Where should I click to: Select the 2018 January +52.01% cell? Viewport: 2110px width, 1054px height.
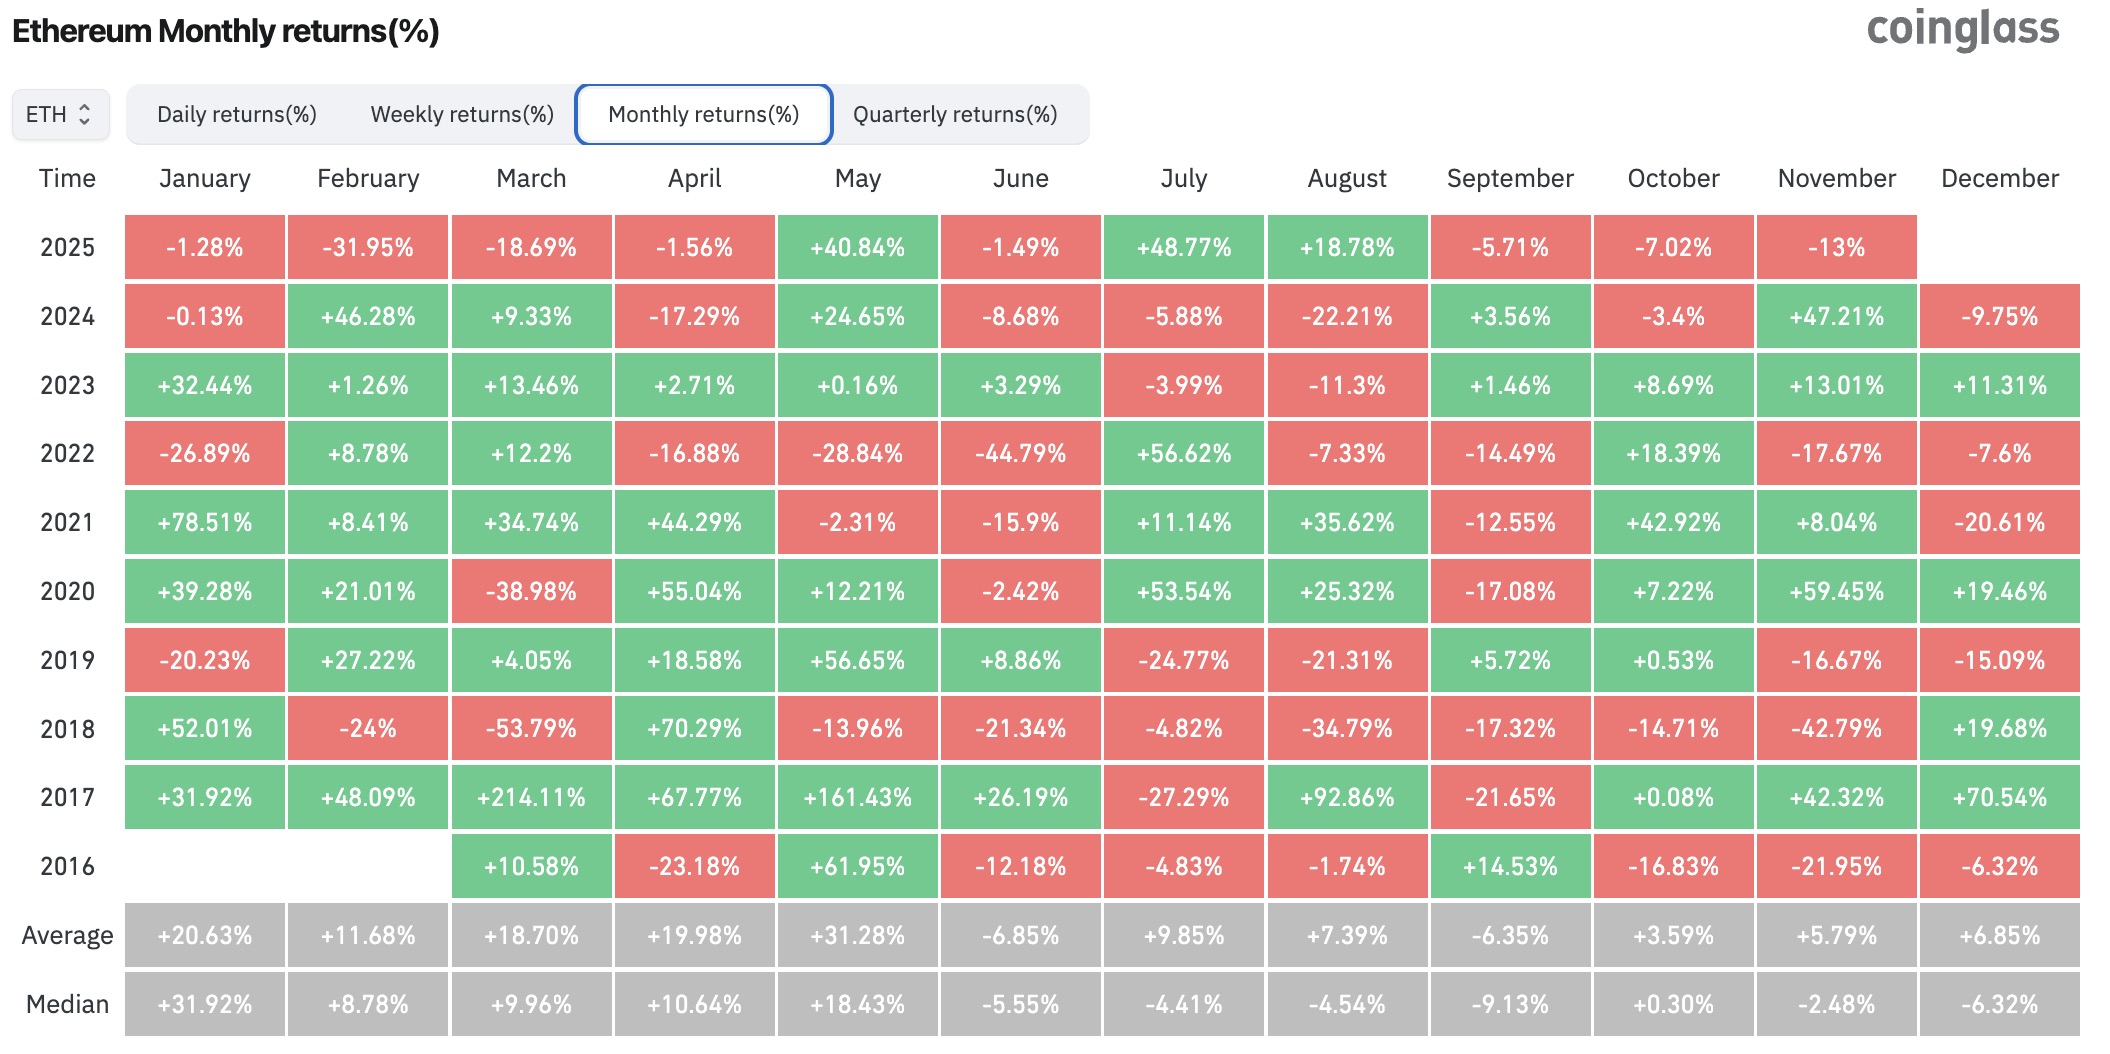(204, 728)
